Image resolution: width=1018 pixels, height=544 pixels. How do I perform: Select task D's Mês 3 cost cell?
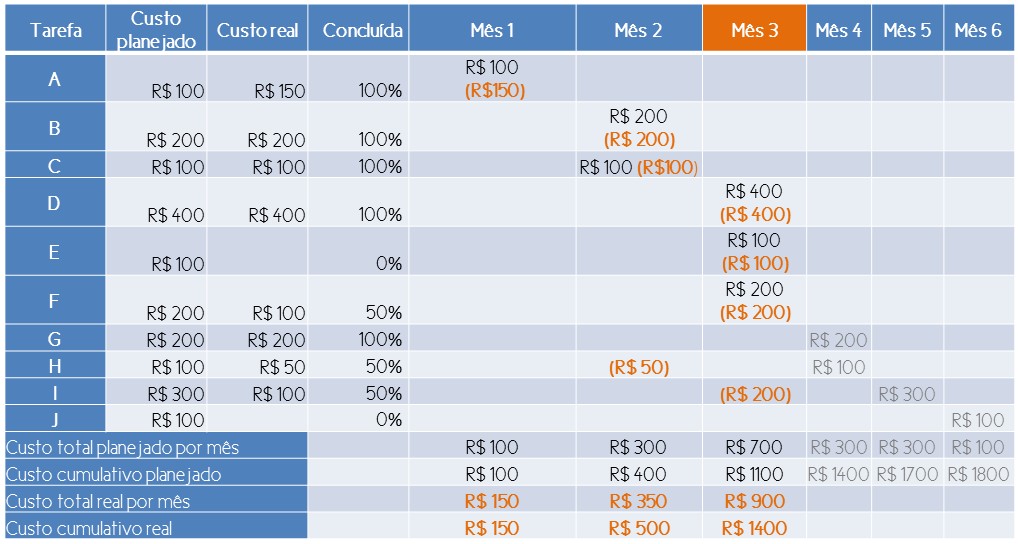[754, 202]
